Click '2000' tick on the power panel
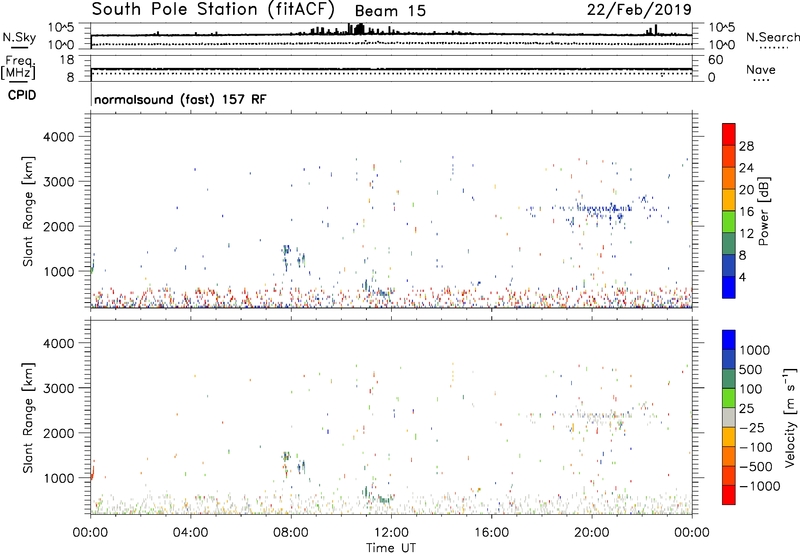Viewport: 800px width, 554px height. [58, 227]
